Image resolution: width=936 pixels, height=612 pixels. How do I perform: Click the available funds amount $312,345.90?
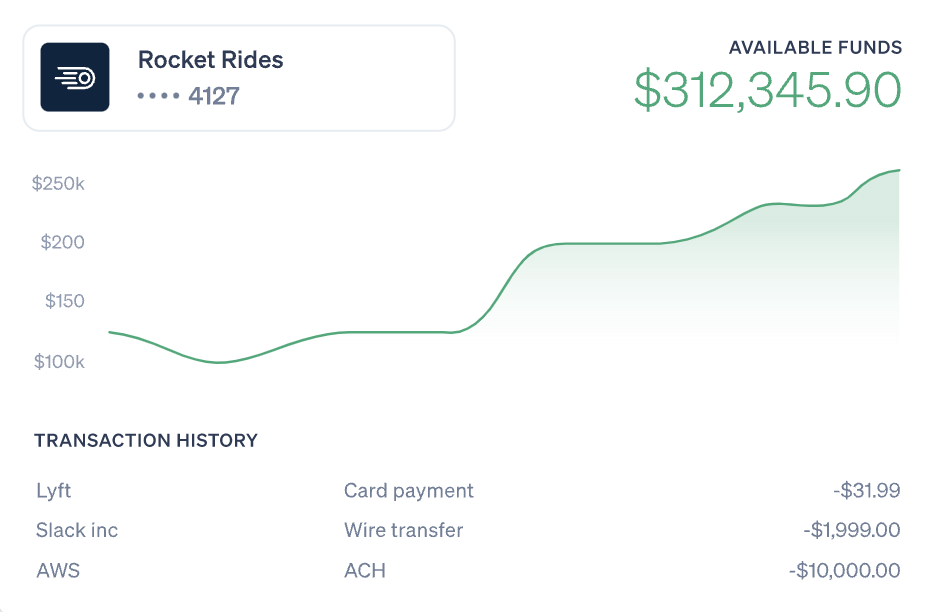click(x=768, y=90)
